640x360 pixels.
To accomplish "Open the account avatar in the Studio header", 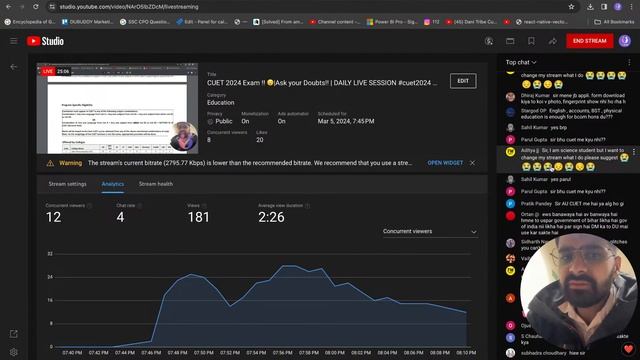I will pyautogui.click(x=625, y=41).
